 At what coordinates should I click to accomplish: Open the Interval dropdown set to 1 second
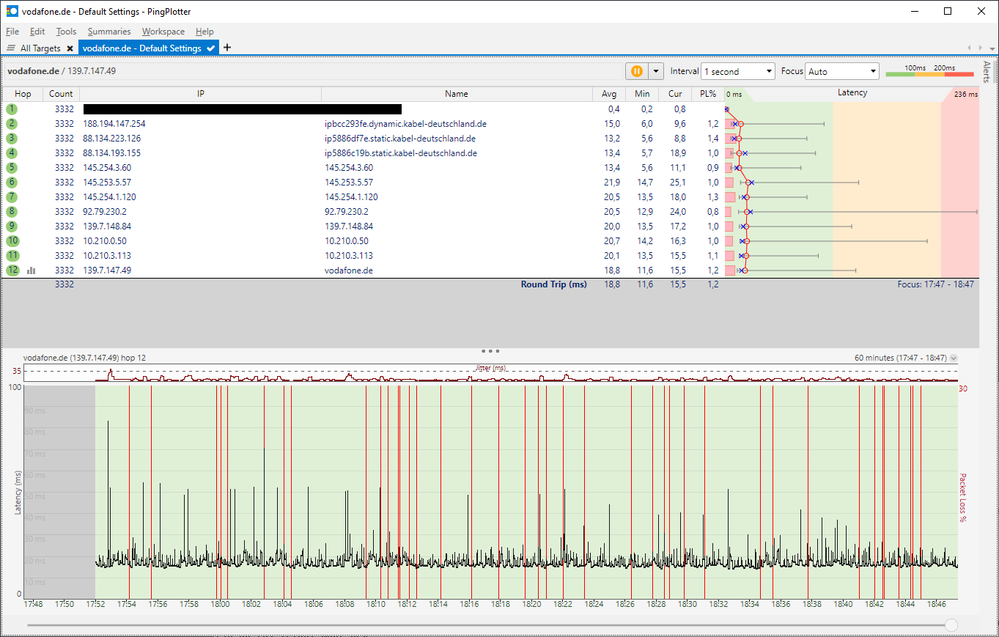[738, 71]
